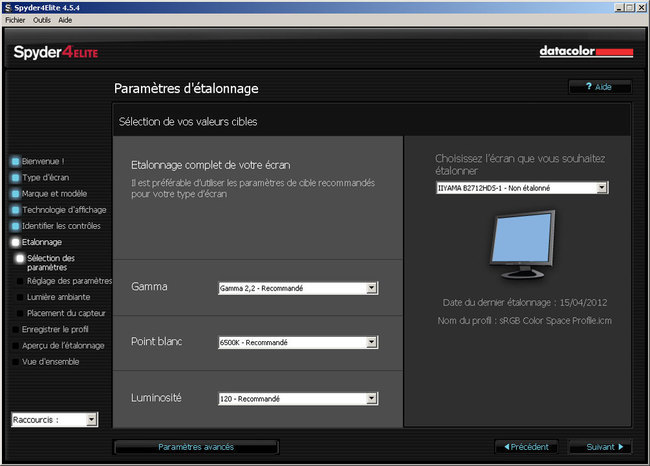Image resolution: width=650 pixels, height=466 pixels.
Task: Click the blue indicator beside Bienvenue !
Action: point(15,161)
